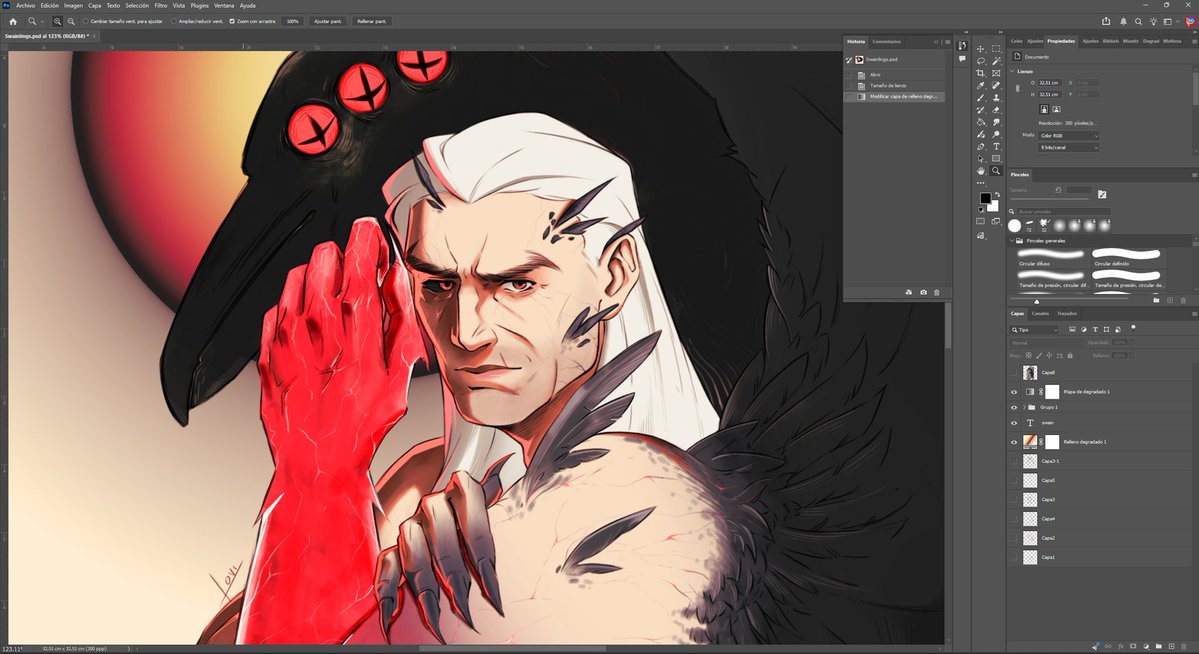The width and height of the screenshot is (1199, 654).
Task: Uncheck 'Zoom con arrastre' checkbox
Action: [232, 21]
